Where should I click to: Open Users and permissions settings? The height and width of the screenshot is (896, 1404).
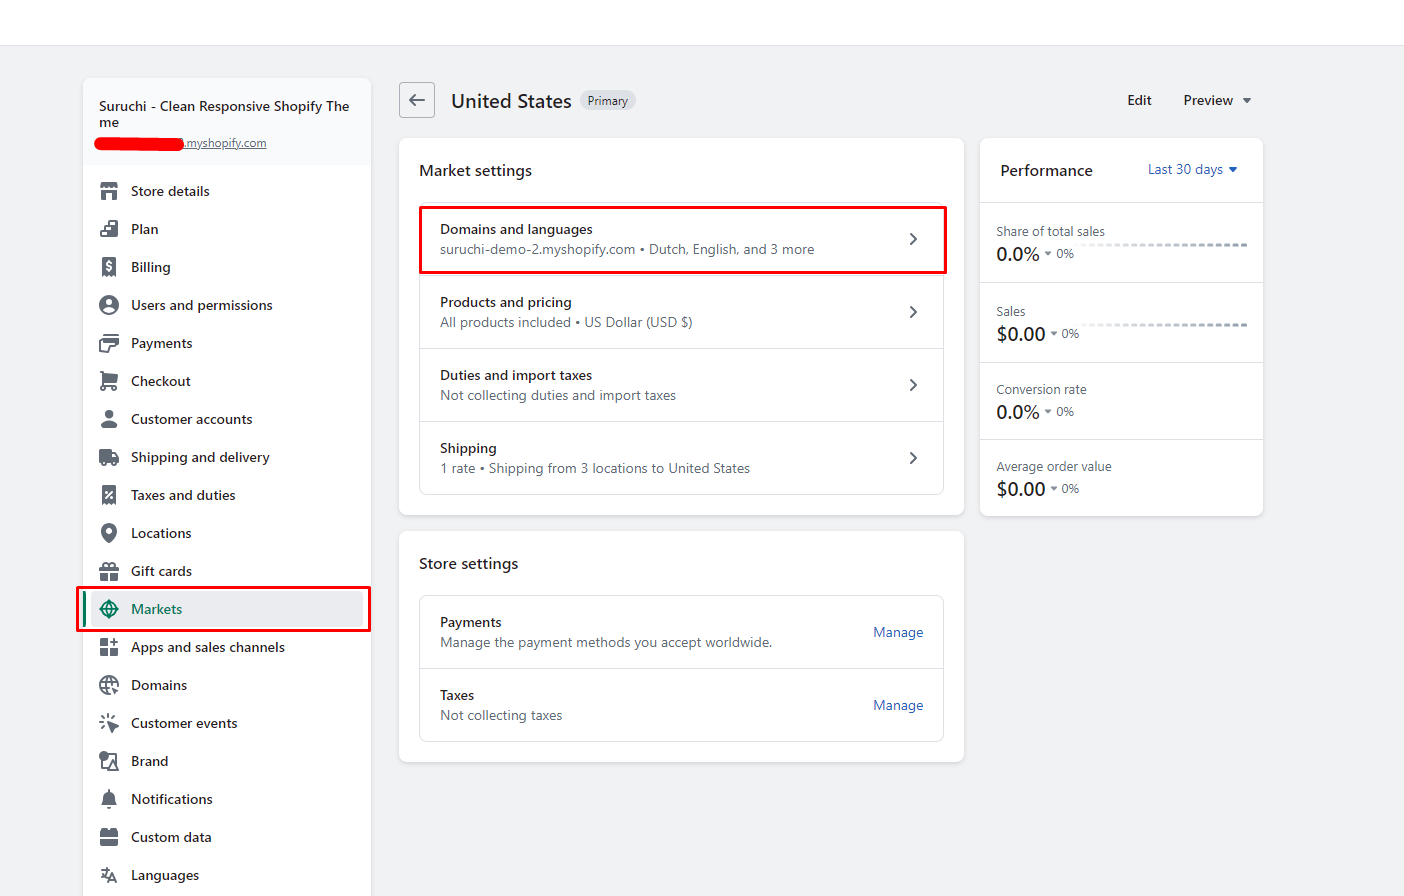201,305
